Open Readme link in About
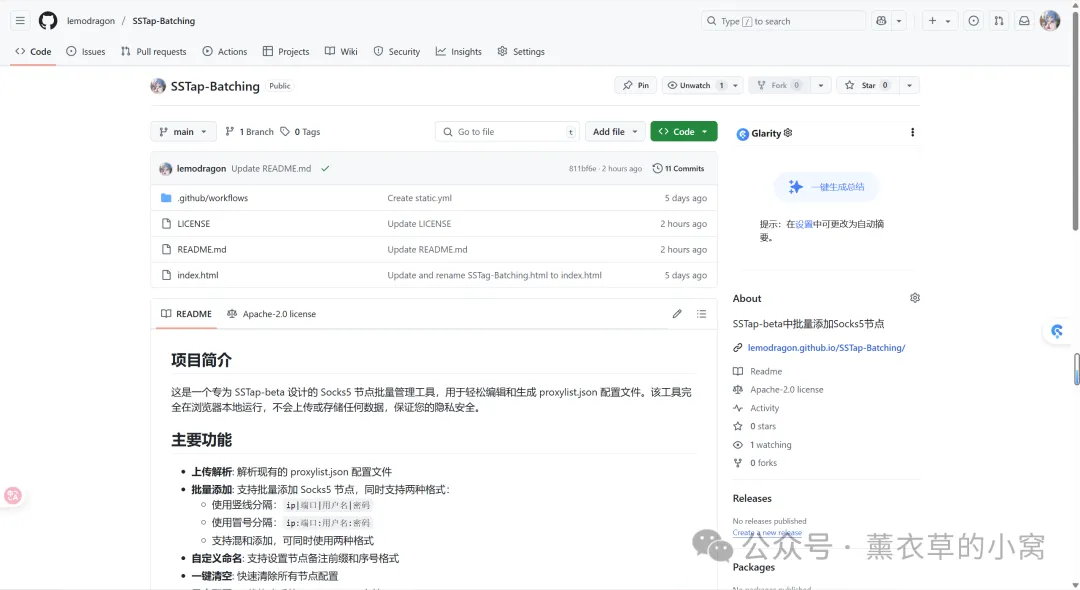Image resolution: width=1080 pixels, height=590 pixels. click(766, 371)
